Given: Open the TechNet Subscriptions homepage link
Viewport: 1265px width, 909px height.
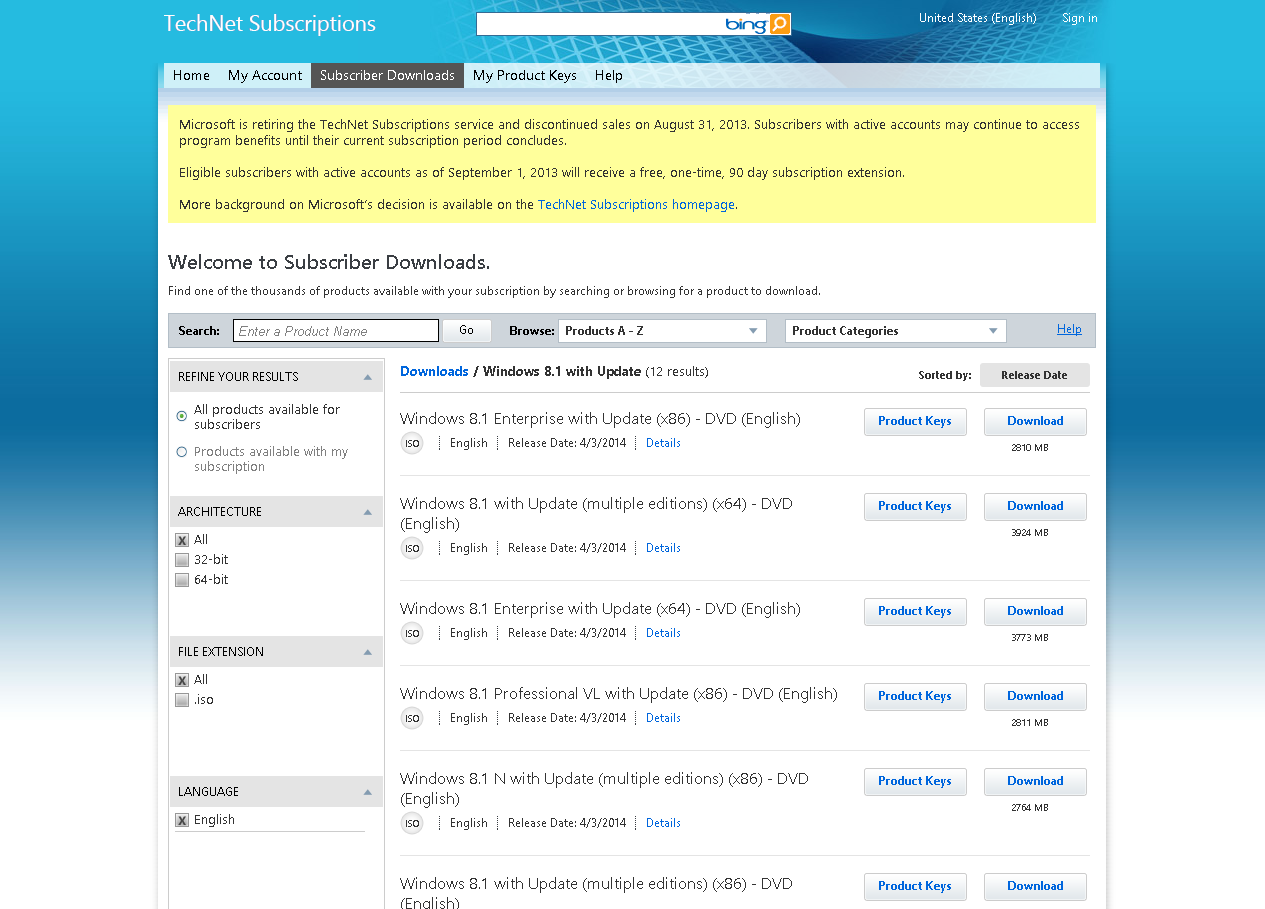Looking at the screenshot, I should point(636,204).
